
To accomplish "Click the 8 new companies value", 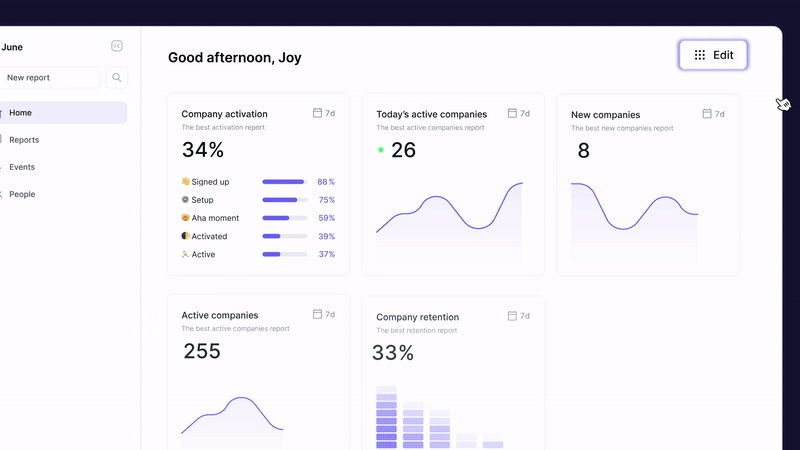I will point(584,151).
